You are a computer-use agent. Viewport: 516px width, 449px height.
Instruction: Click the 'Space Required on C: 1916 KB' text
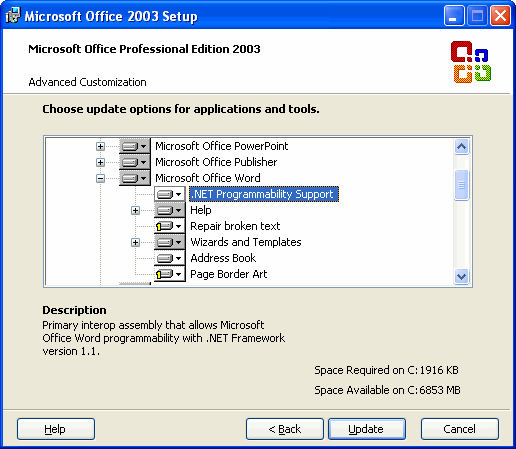point(386,370)
